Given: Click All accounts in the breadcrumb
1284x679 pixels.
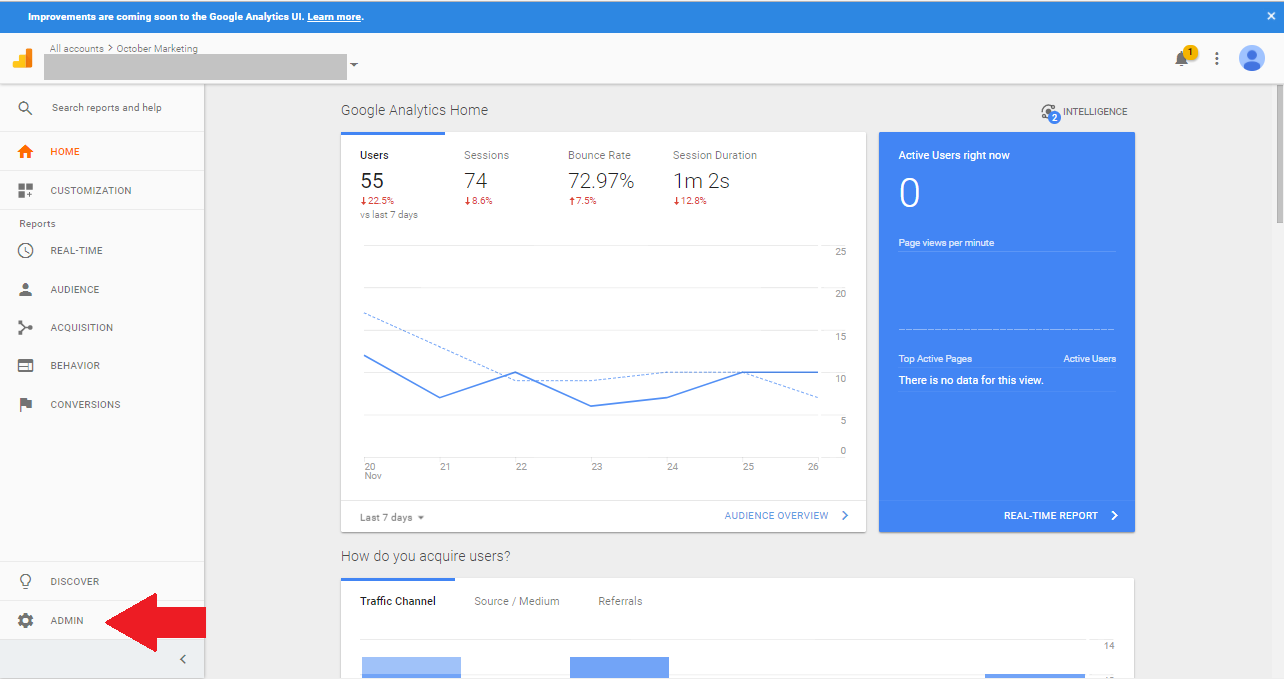Looking at the screenshot, I should 76,48.
